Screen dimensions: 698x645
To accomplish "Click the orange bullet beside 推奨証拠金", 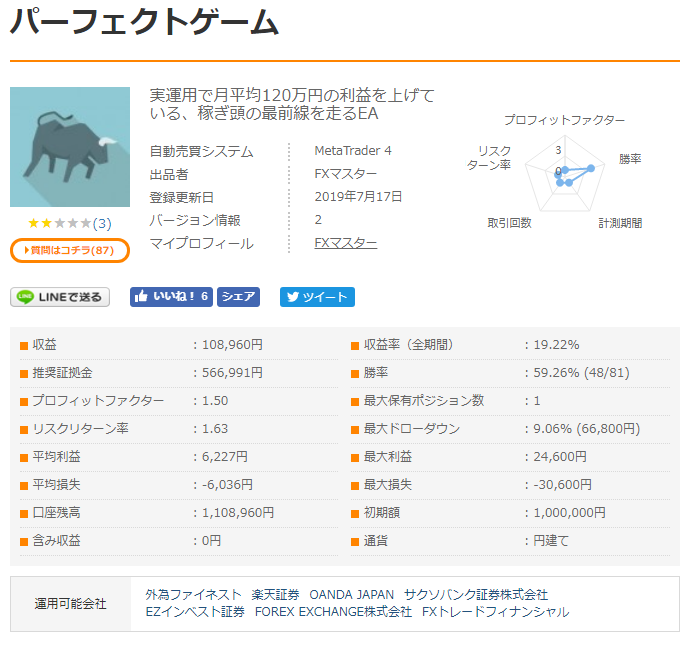I will 24,373.
